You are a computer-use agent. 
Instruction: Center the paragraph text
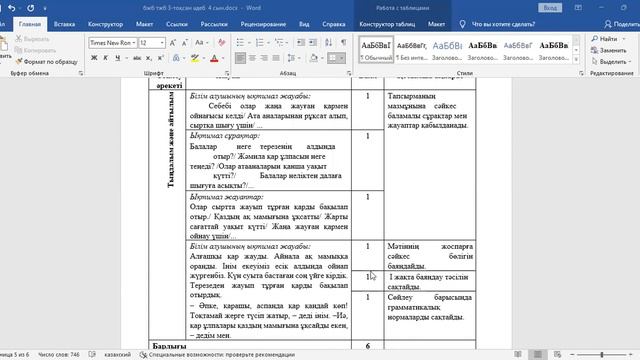click(252, 58)
